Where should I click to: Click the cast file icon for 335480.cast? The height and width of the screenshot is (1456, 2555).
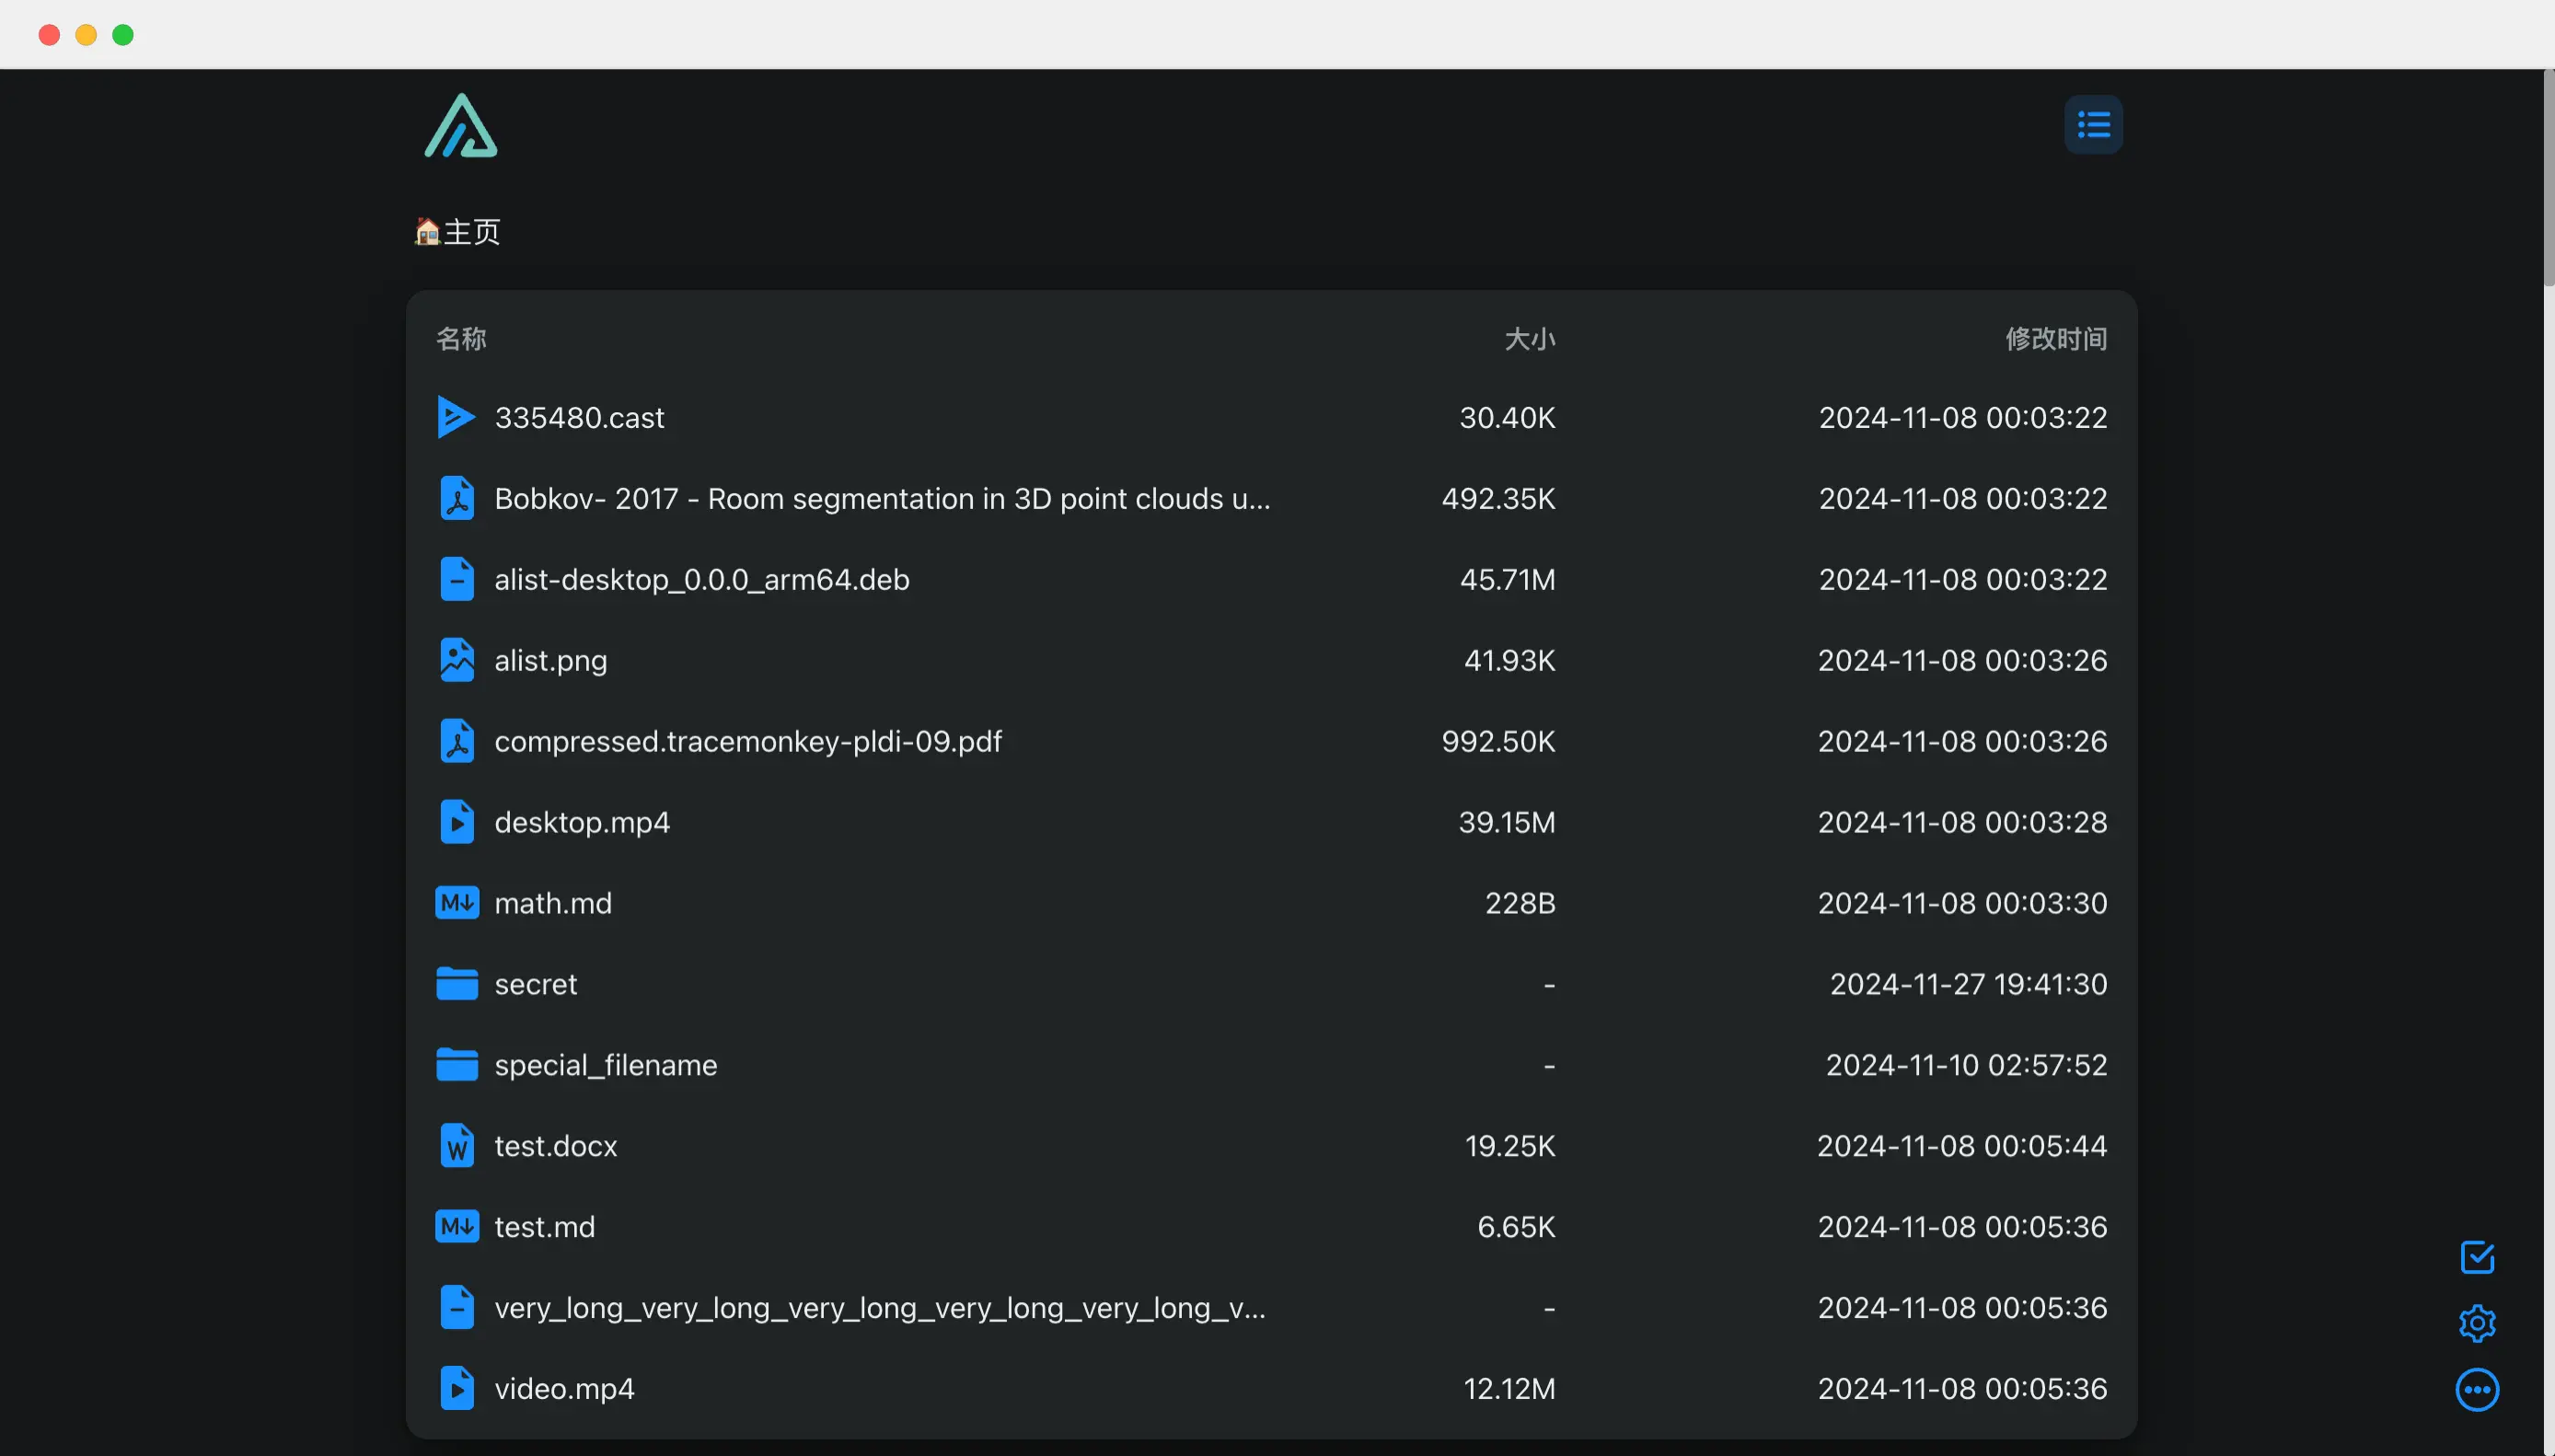point(456,417)
